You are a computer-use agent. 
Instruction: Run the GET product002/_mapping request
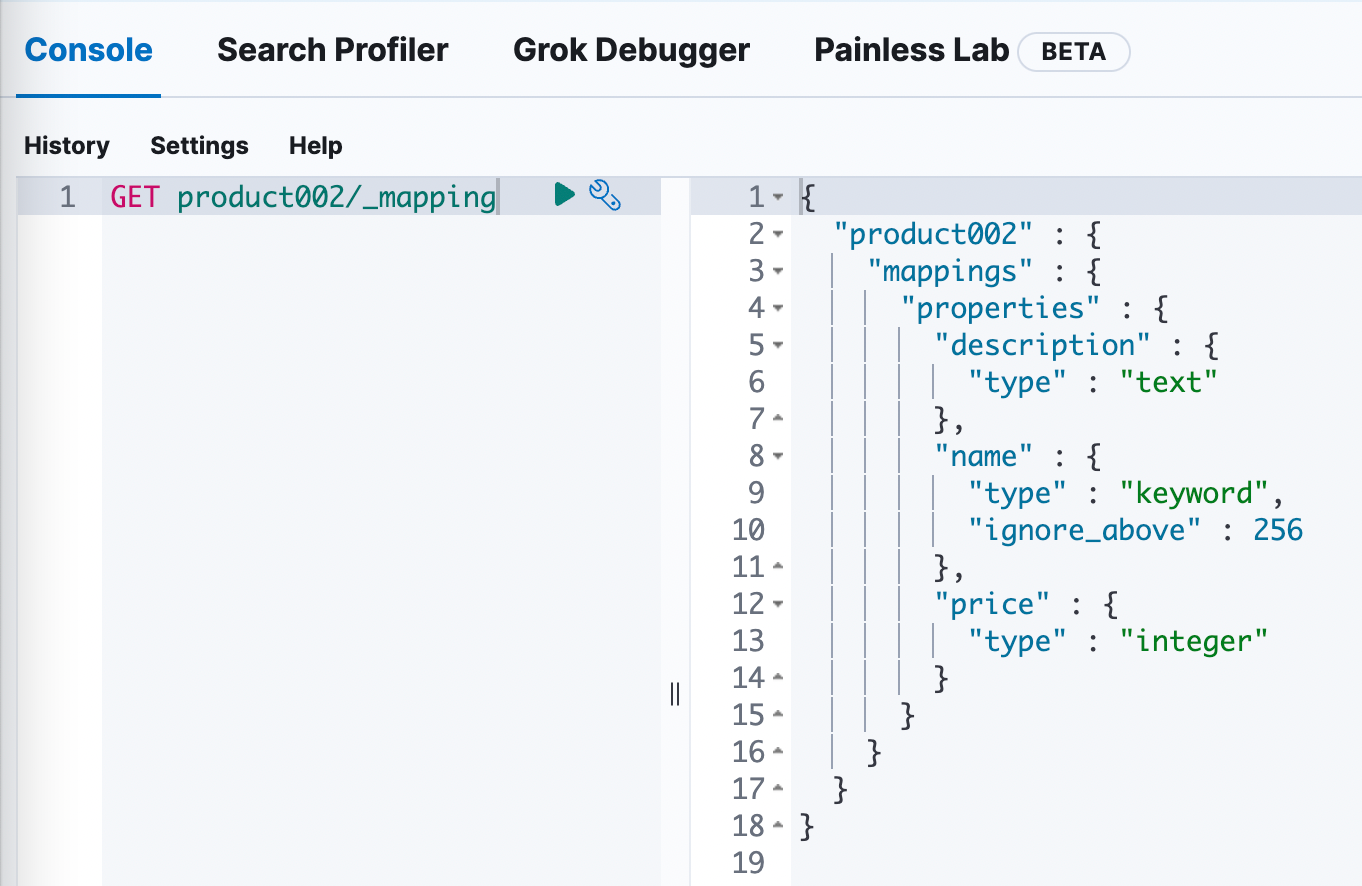564,195
